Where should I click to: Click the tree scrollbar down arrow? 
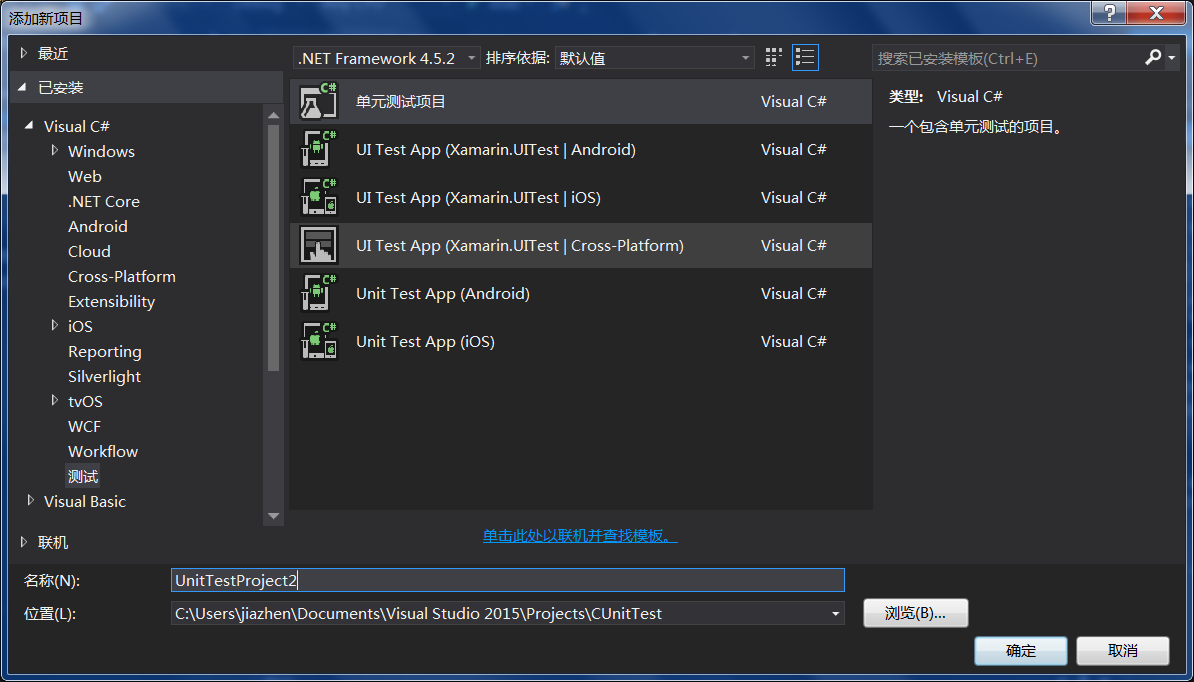coord(273,516)
